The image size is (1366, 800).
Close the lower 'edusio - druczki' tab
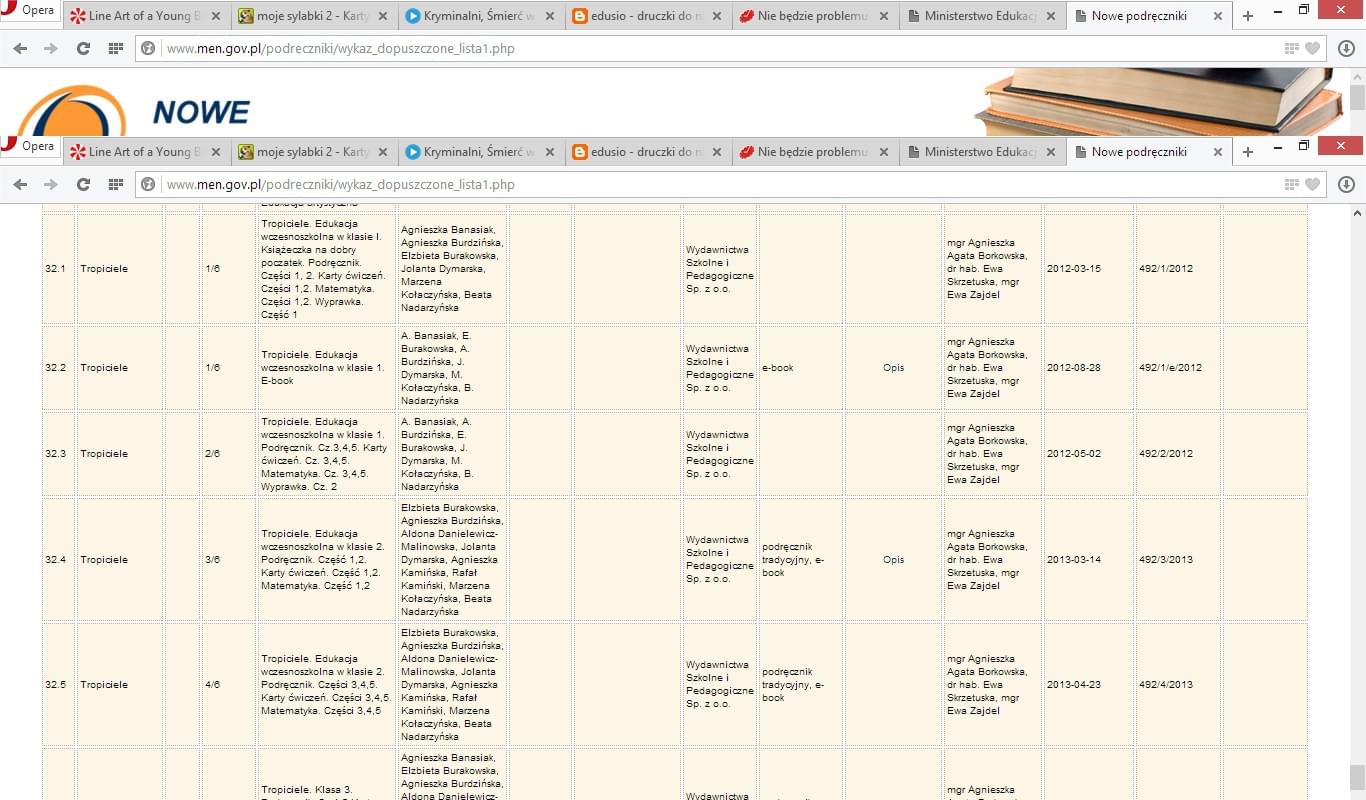point(716,152)
